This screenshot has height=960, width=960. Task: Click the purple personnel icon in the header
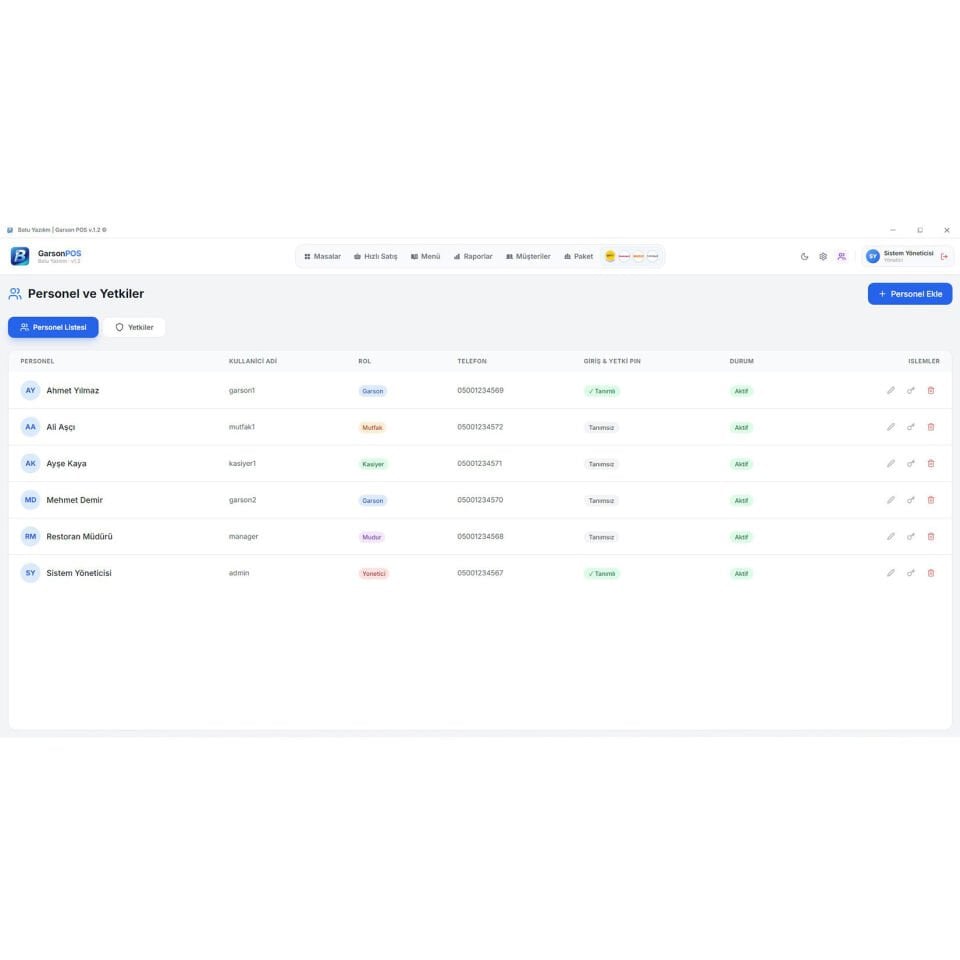pos(842,257)
